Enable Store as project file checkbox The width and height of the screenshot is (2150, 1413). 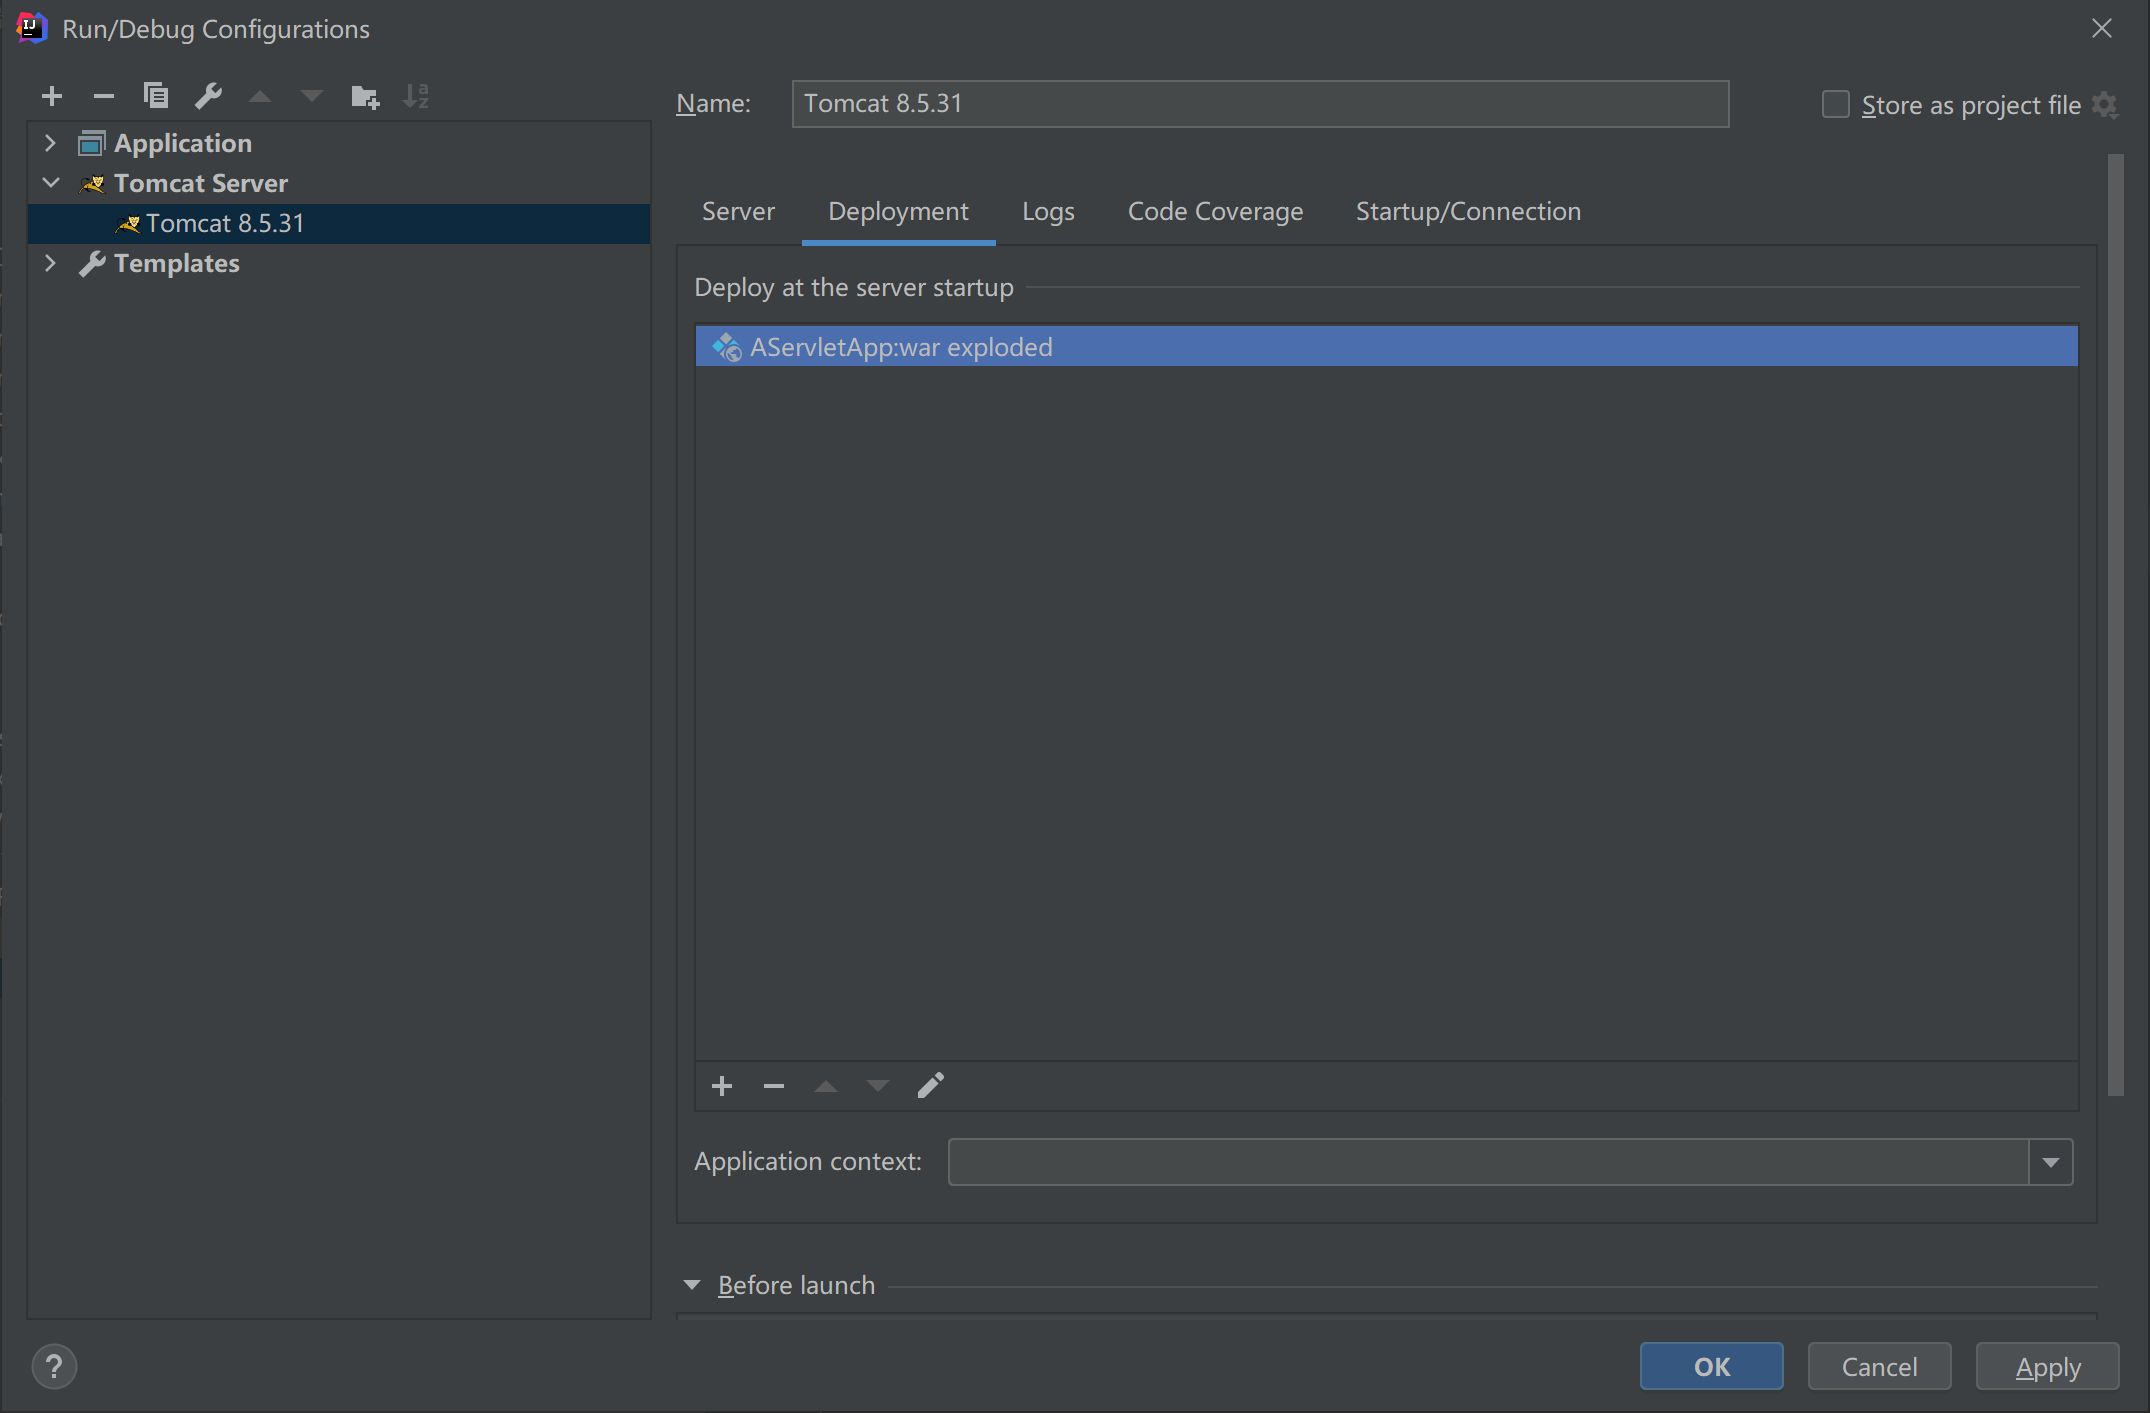(1835, 104)
